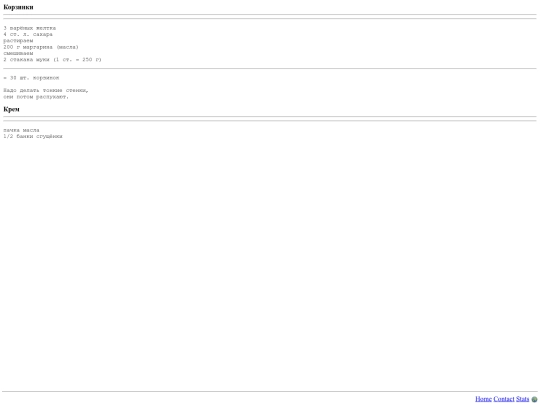Click the text "= 38 шт. корзинок"

pyautogui.click(x=31, y=78)
